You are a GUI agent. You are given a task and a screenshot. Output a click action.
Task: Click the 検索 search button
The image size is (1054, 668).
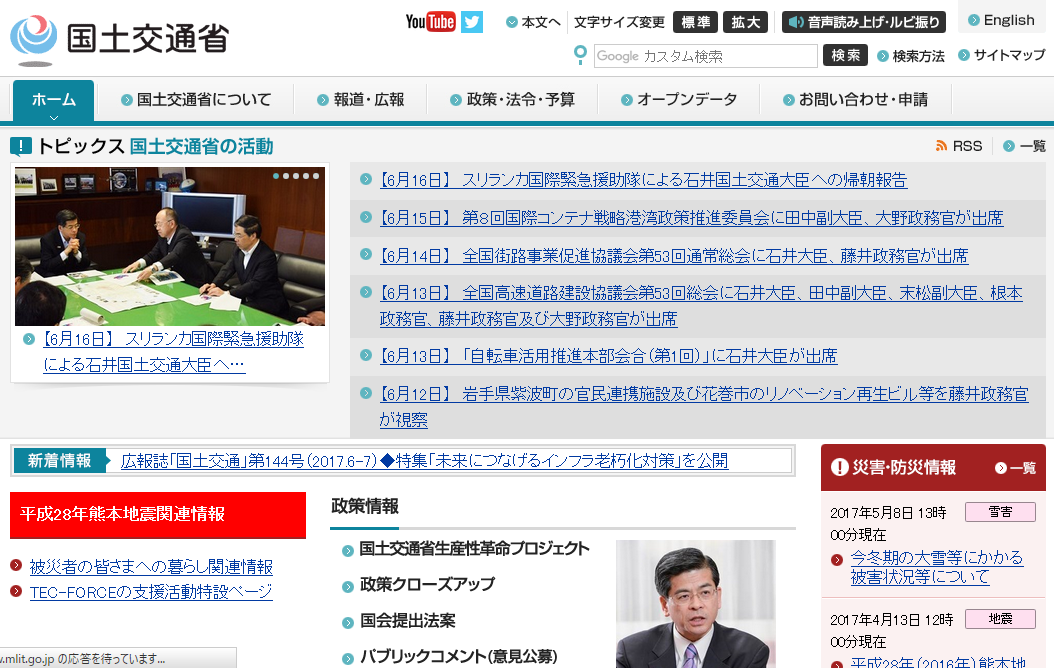pos(845,56)
